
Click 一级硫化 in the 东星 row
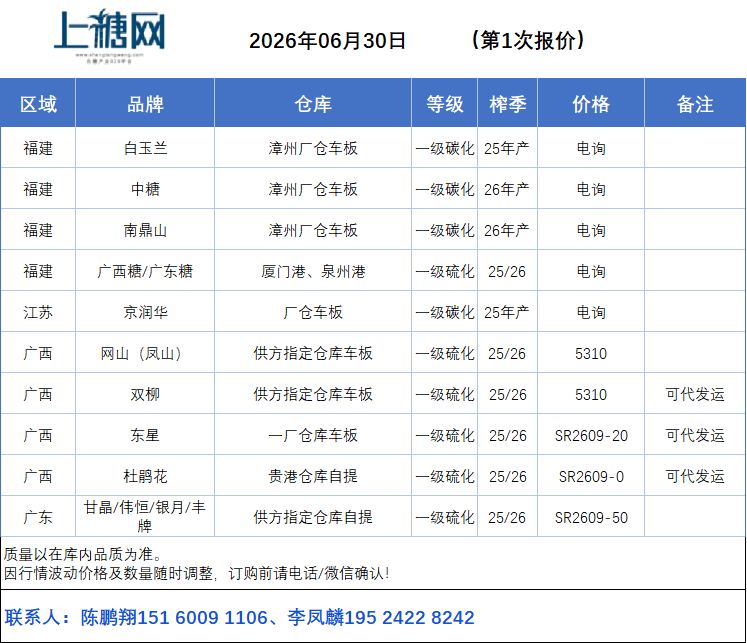click(x=445, y=435)
